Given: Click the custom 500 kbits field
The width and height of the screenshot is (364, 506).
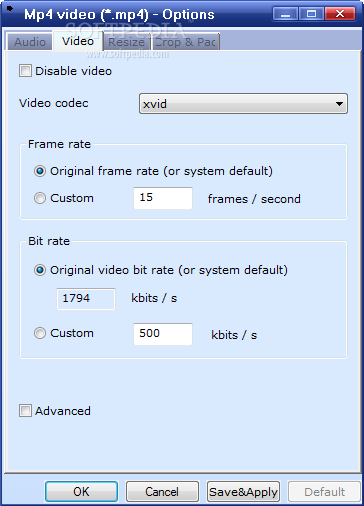Looking at the screenshot, I should (163, 334).
